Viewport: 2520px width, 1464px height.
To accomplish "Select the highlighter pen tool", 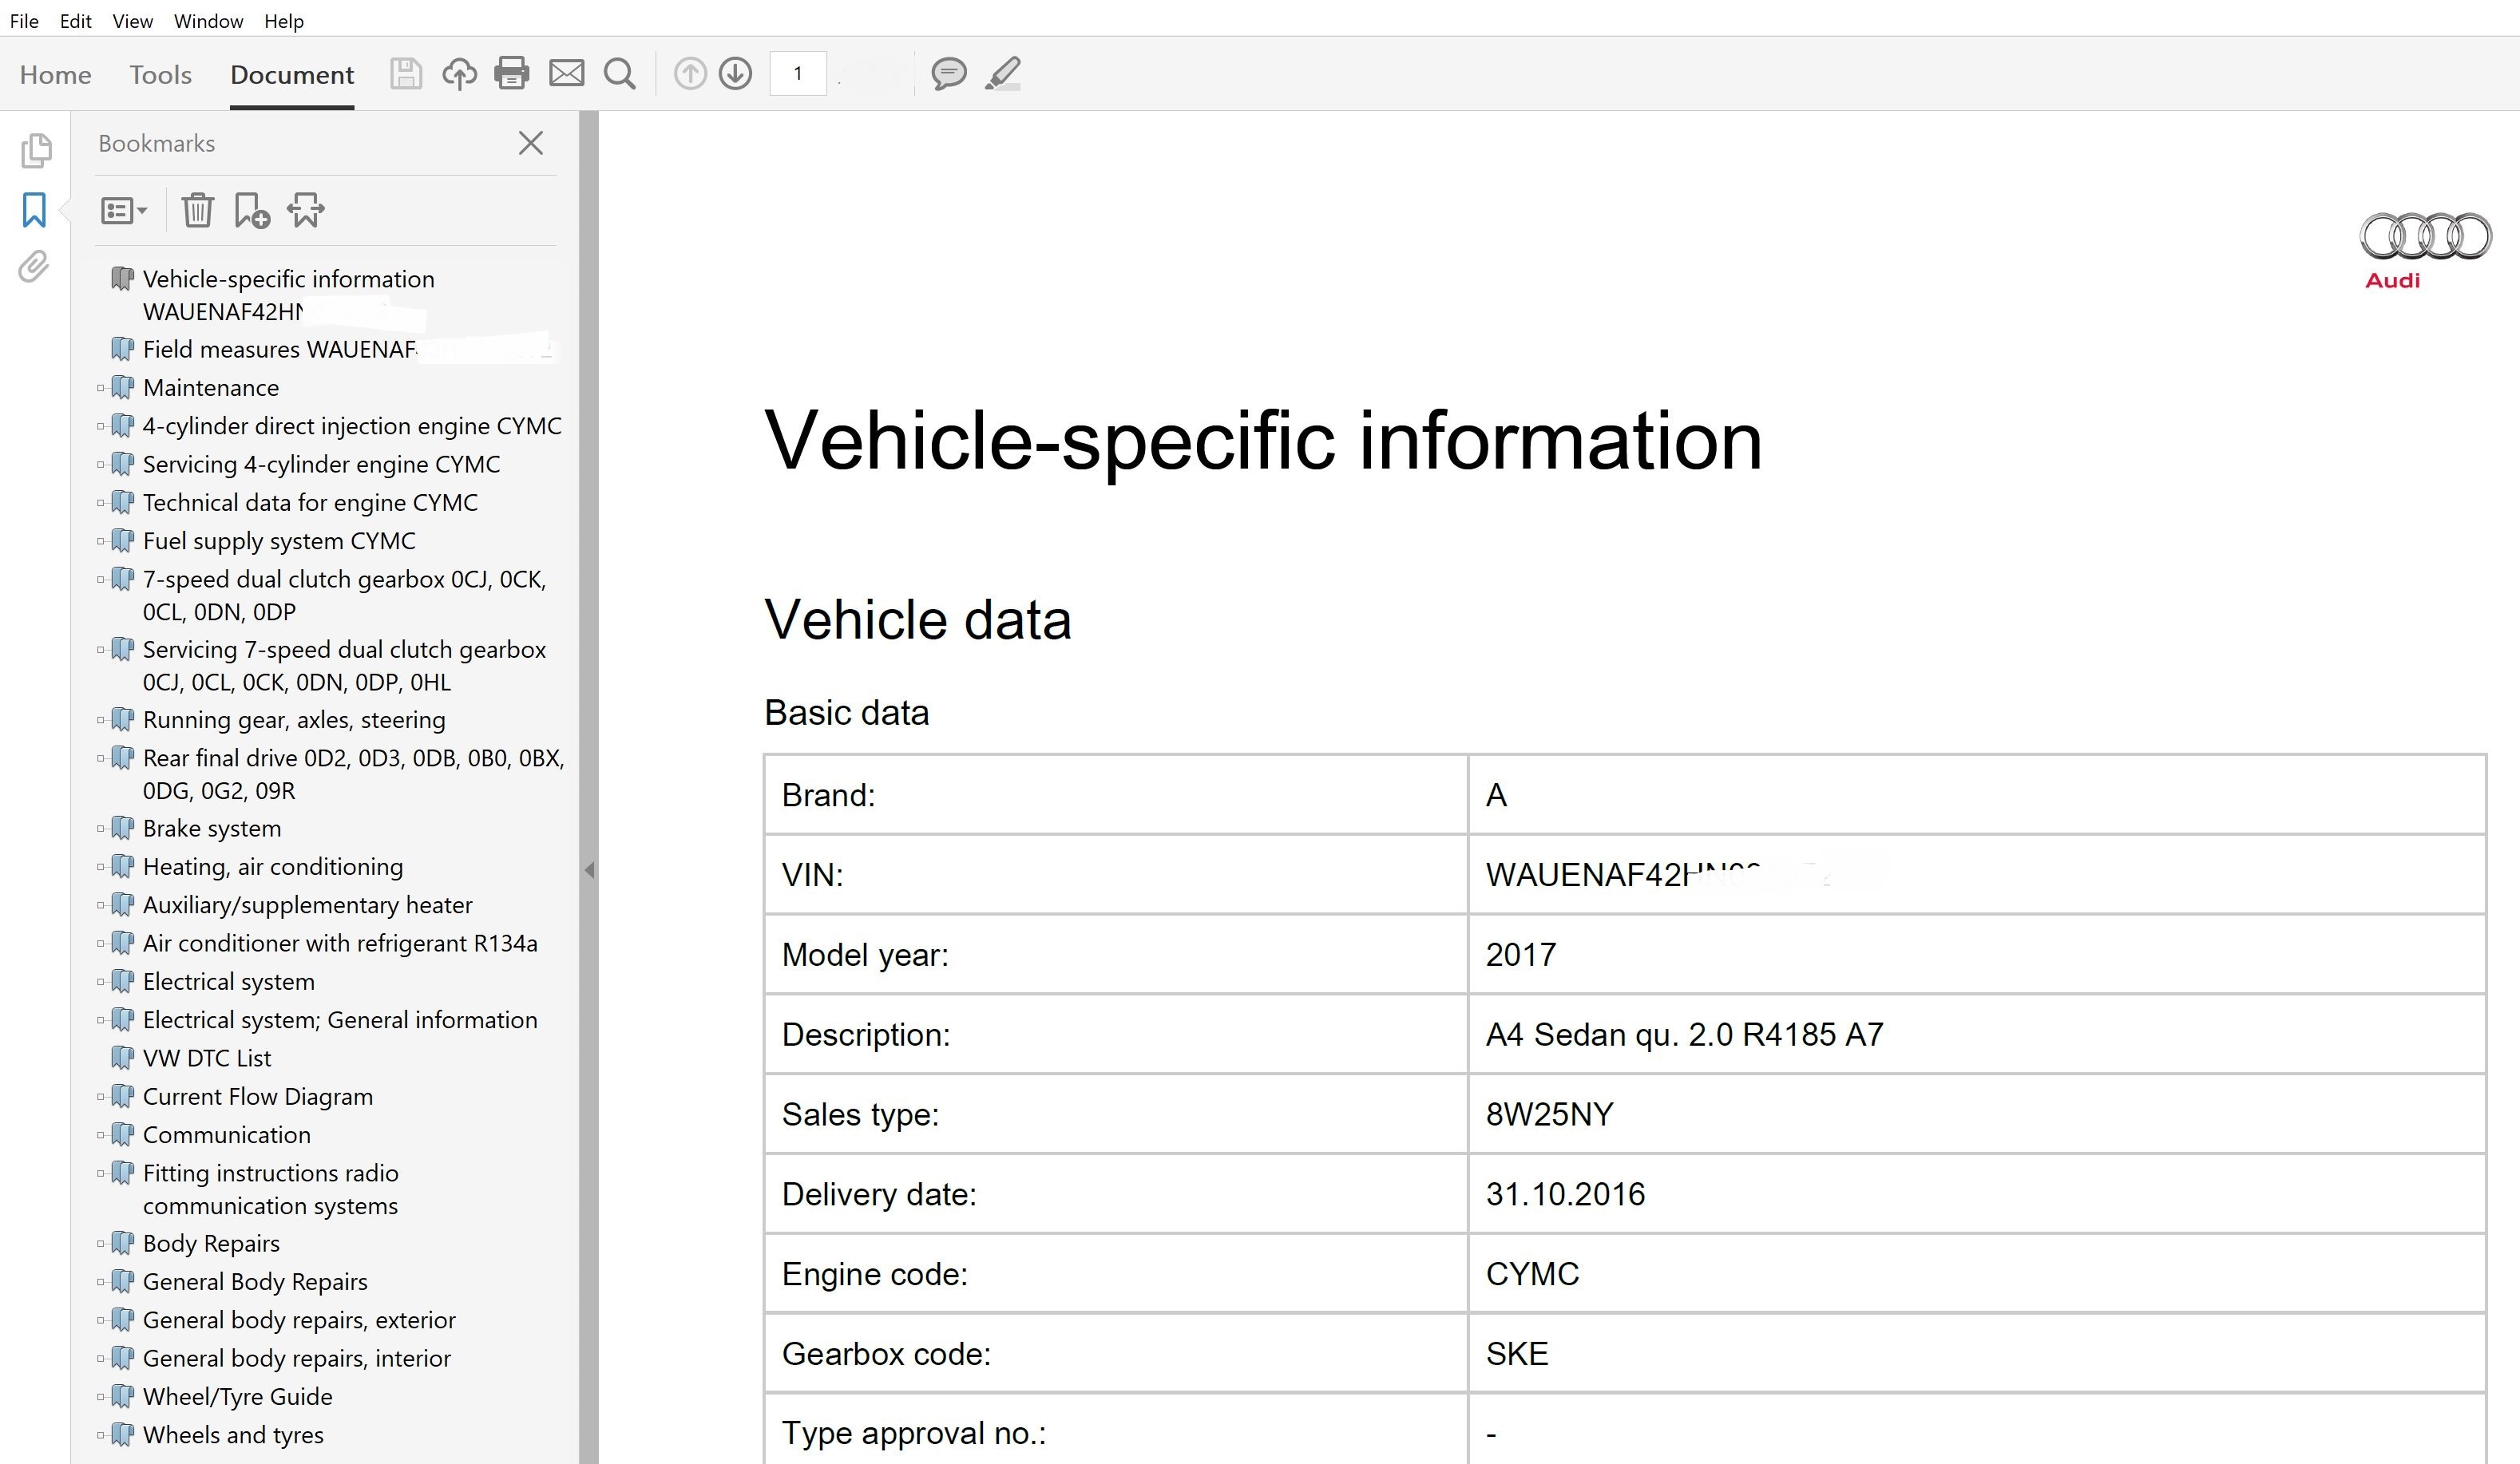I will [x=1002, y=73].
